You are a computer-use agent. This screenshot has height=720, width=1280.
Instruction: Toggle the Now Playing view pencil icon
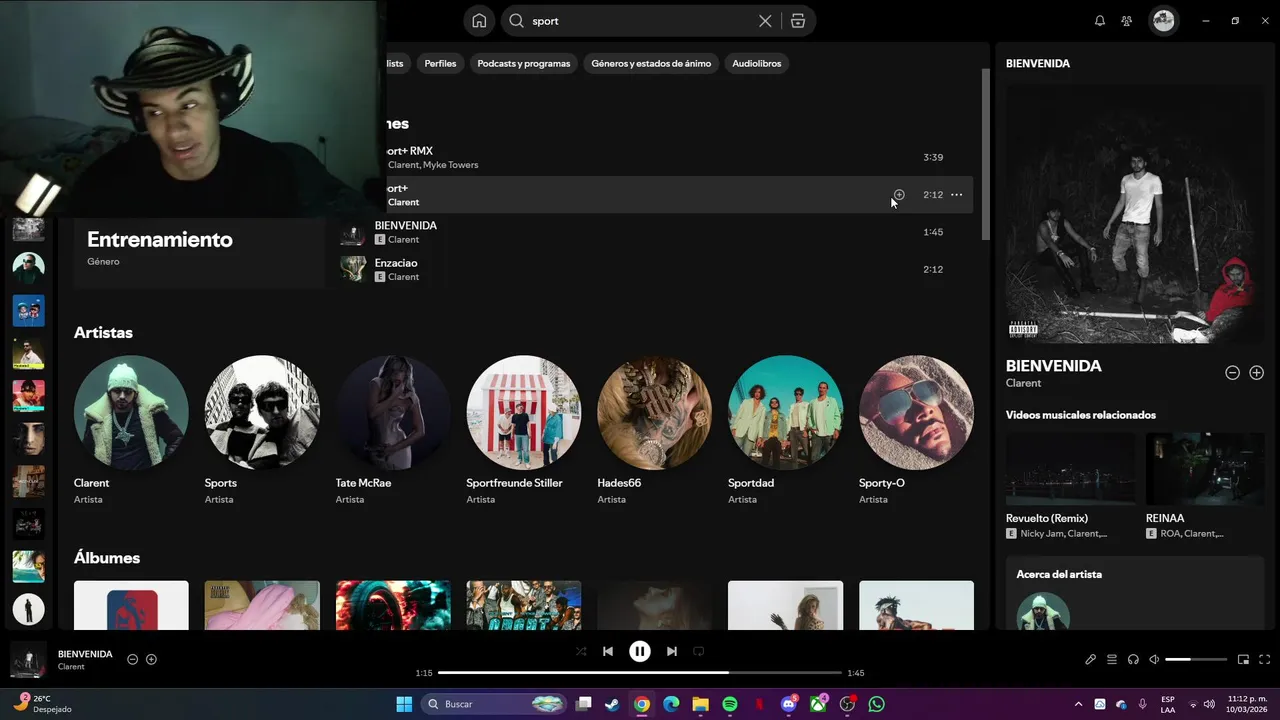click(1091, 660)
